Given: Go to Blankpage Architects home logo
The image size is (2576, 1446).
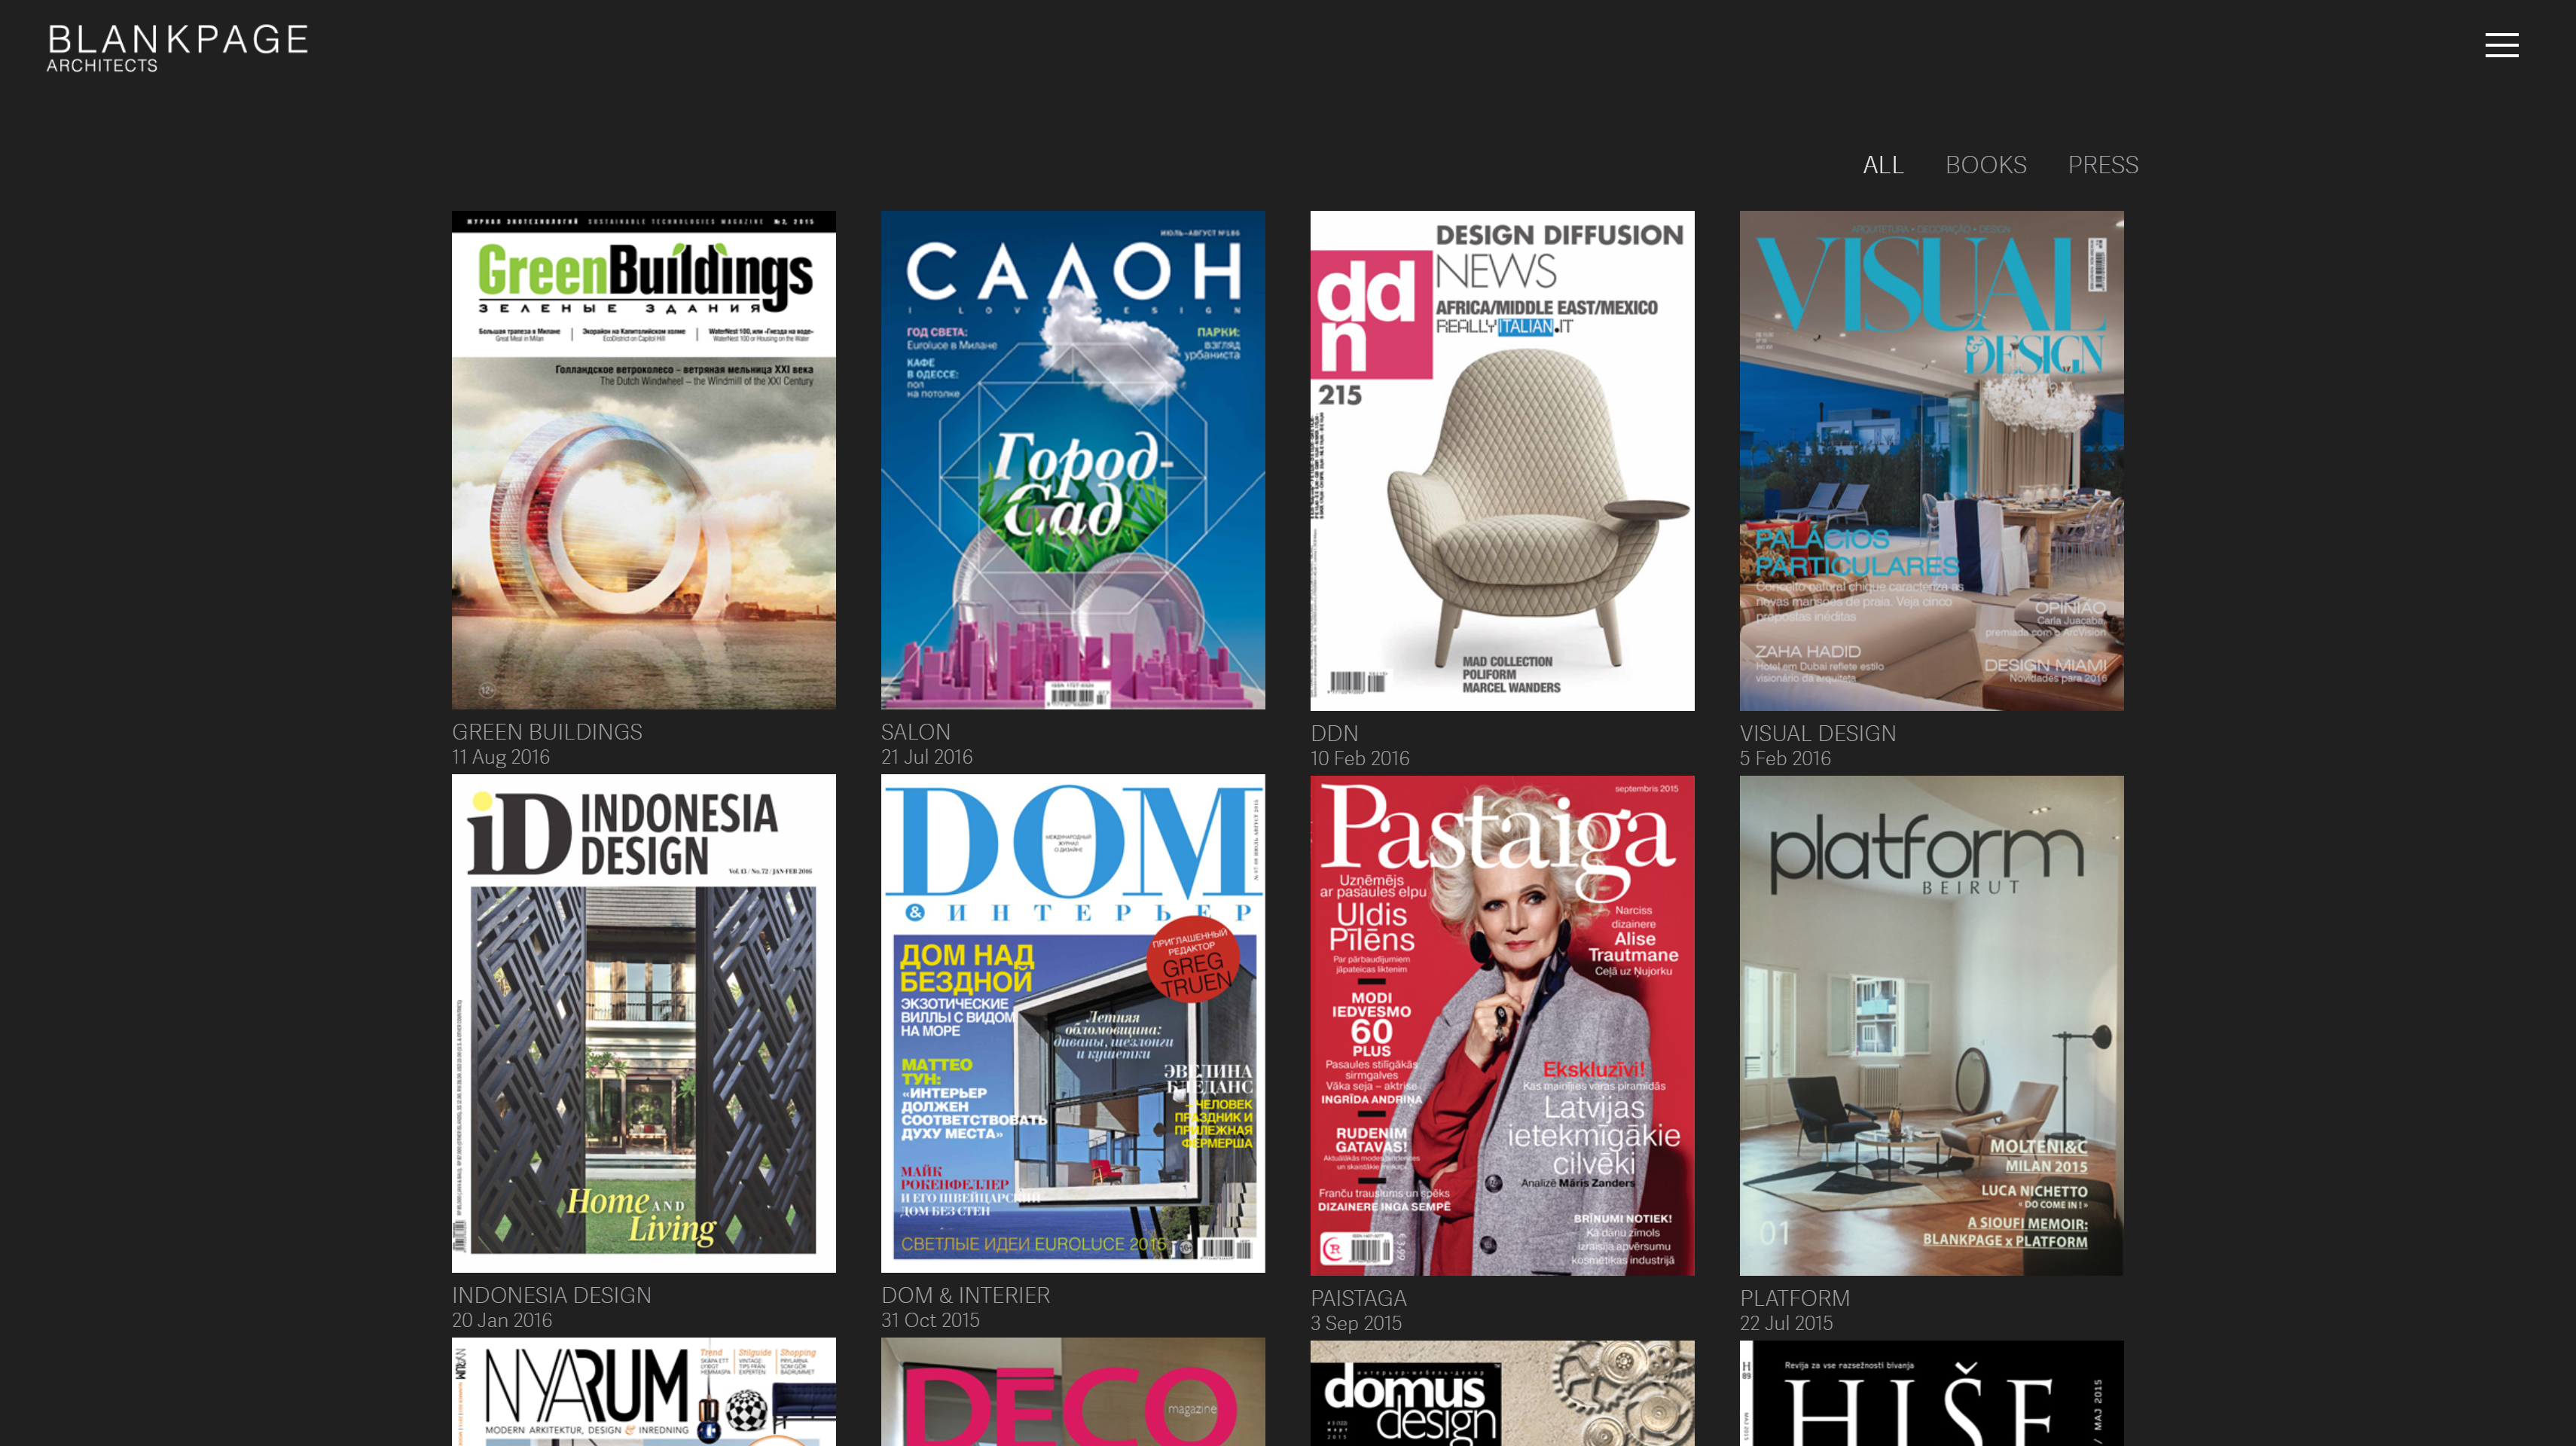Looking at the screenshot, I should 177,48.
